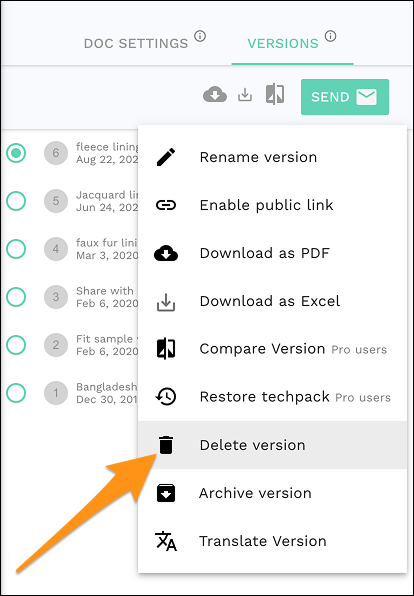Click the number 6 version badge
414x596 pixels.
pos(56,153)
